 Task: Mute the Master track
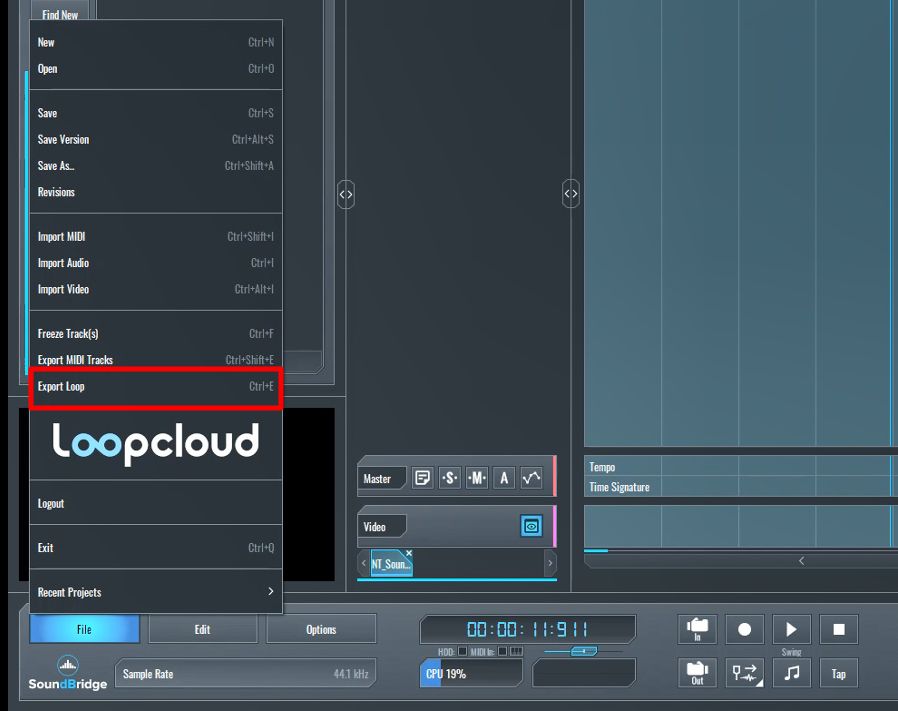click(477, 478)
